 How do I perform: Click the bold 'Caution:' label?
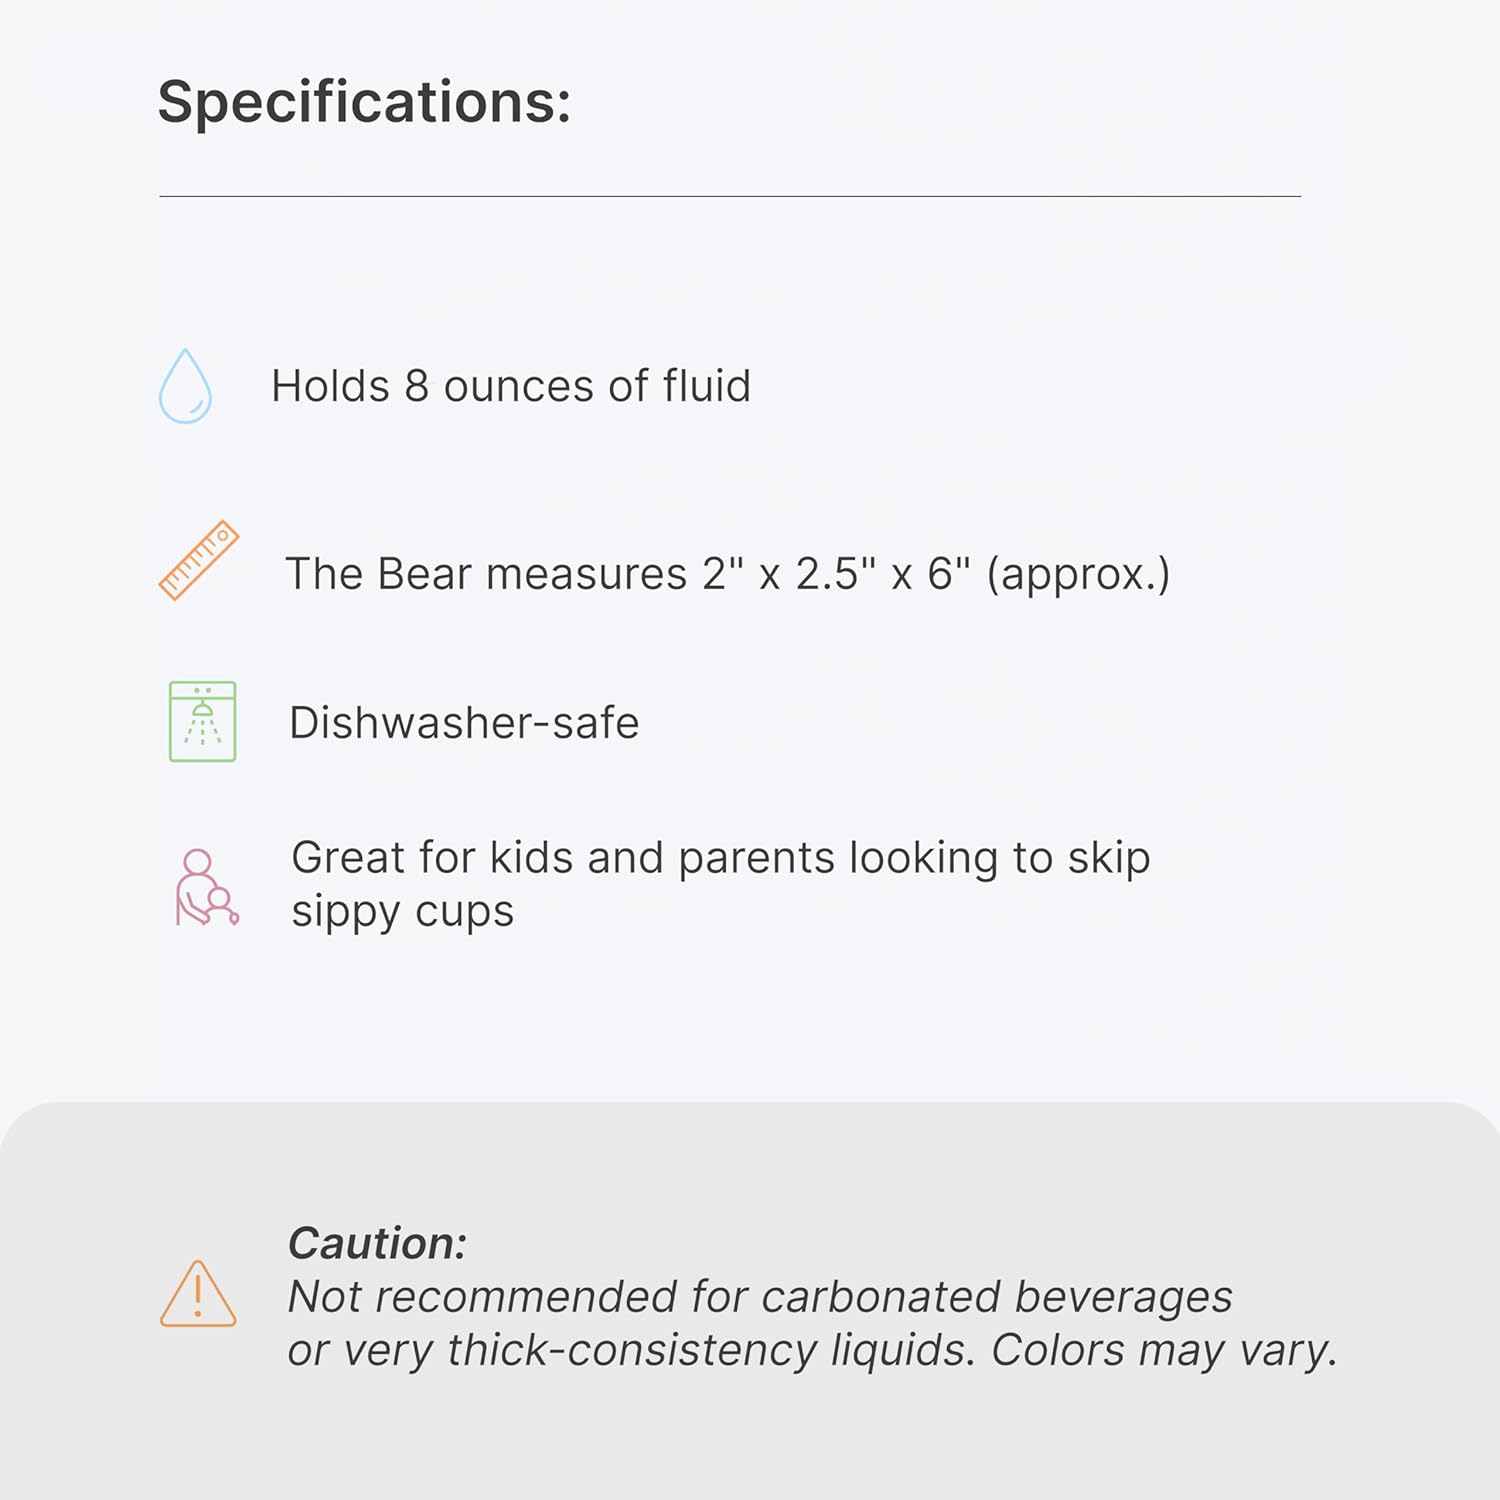pos(377,1243)
